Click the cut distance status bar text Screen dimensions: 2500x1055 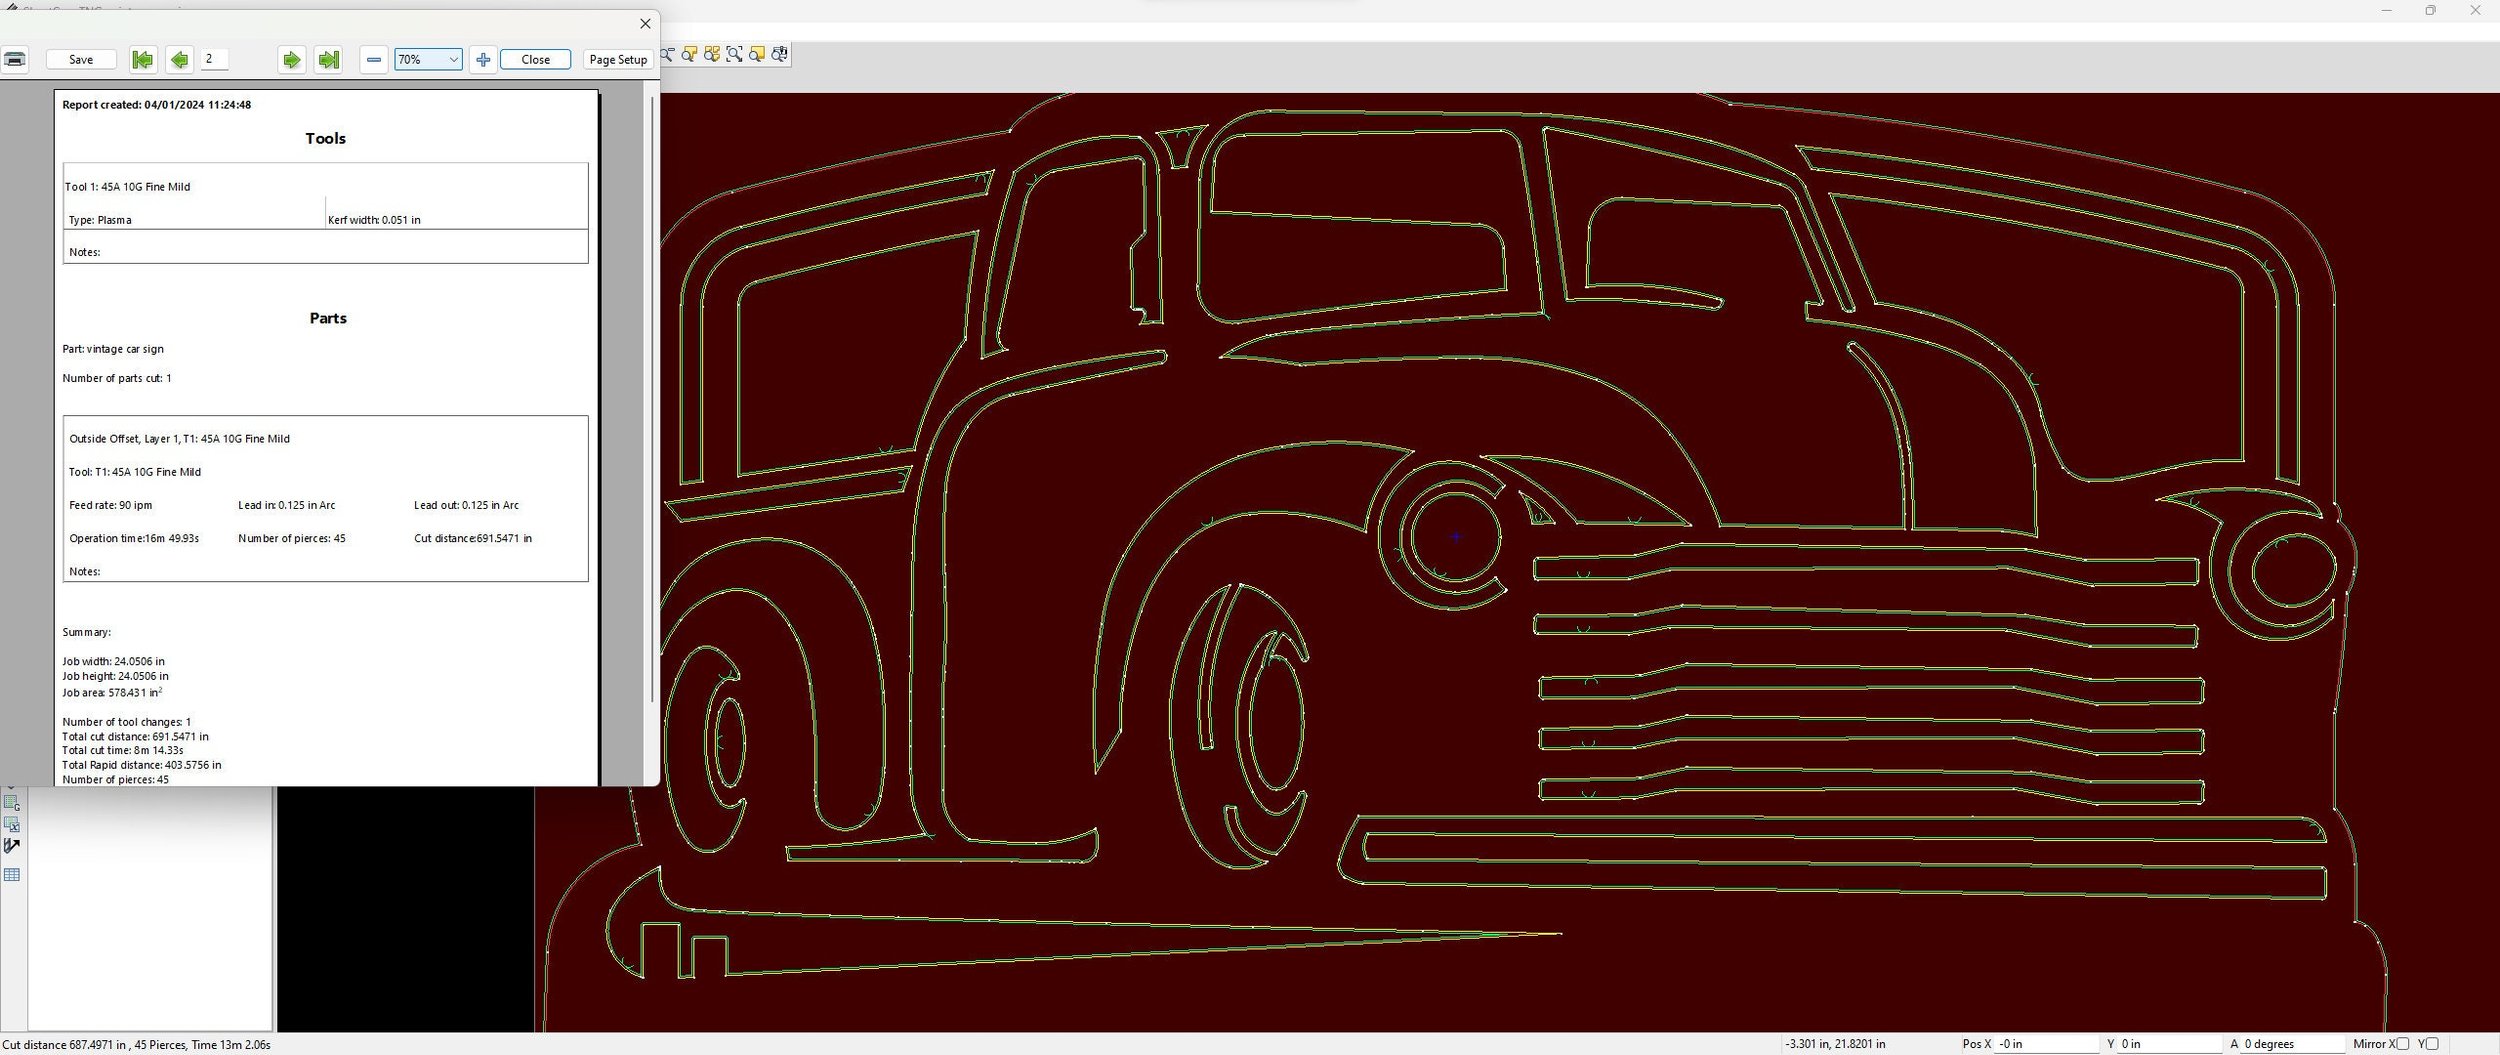pyautogui.click(x=136, y=1045)
